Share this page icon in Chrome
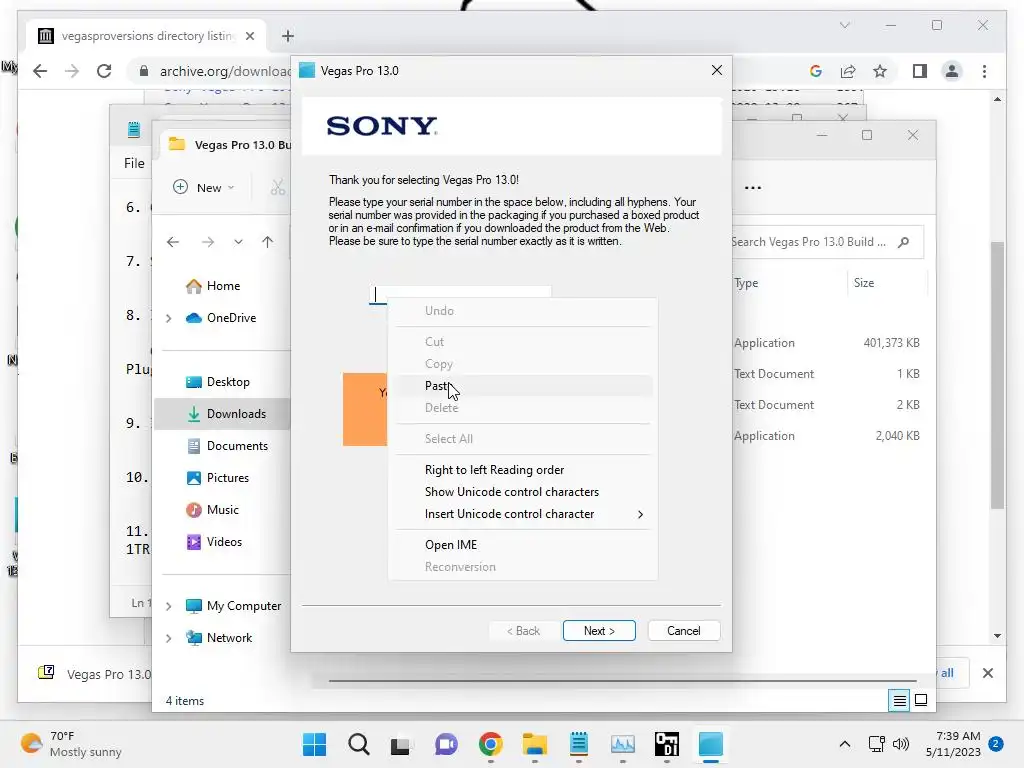Image resolution: width=1024 pixels, height=768 pixels. (848, 71)
